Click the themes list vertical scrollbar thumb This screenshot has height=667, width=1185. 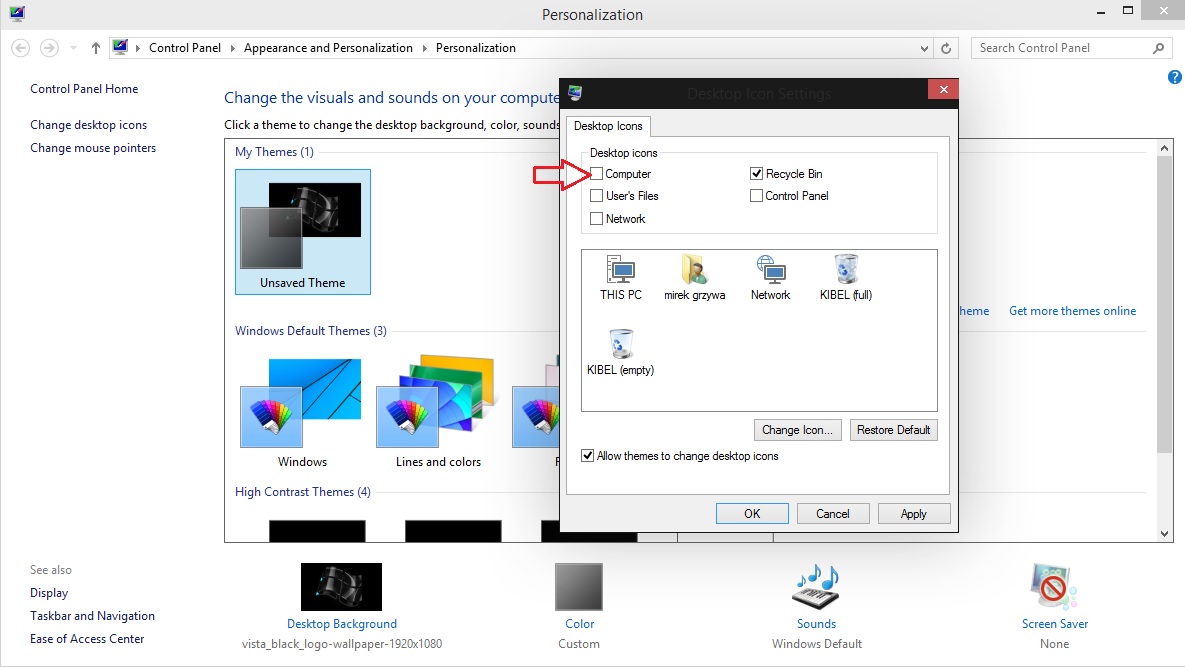tap(1164, 304)
